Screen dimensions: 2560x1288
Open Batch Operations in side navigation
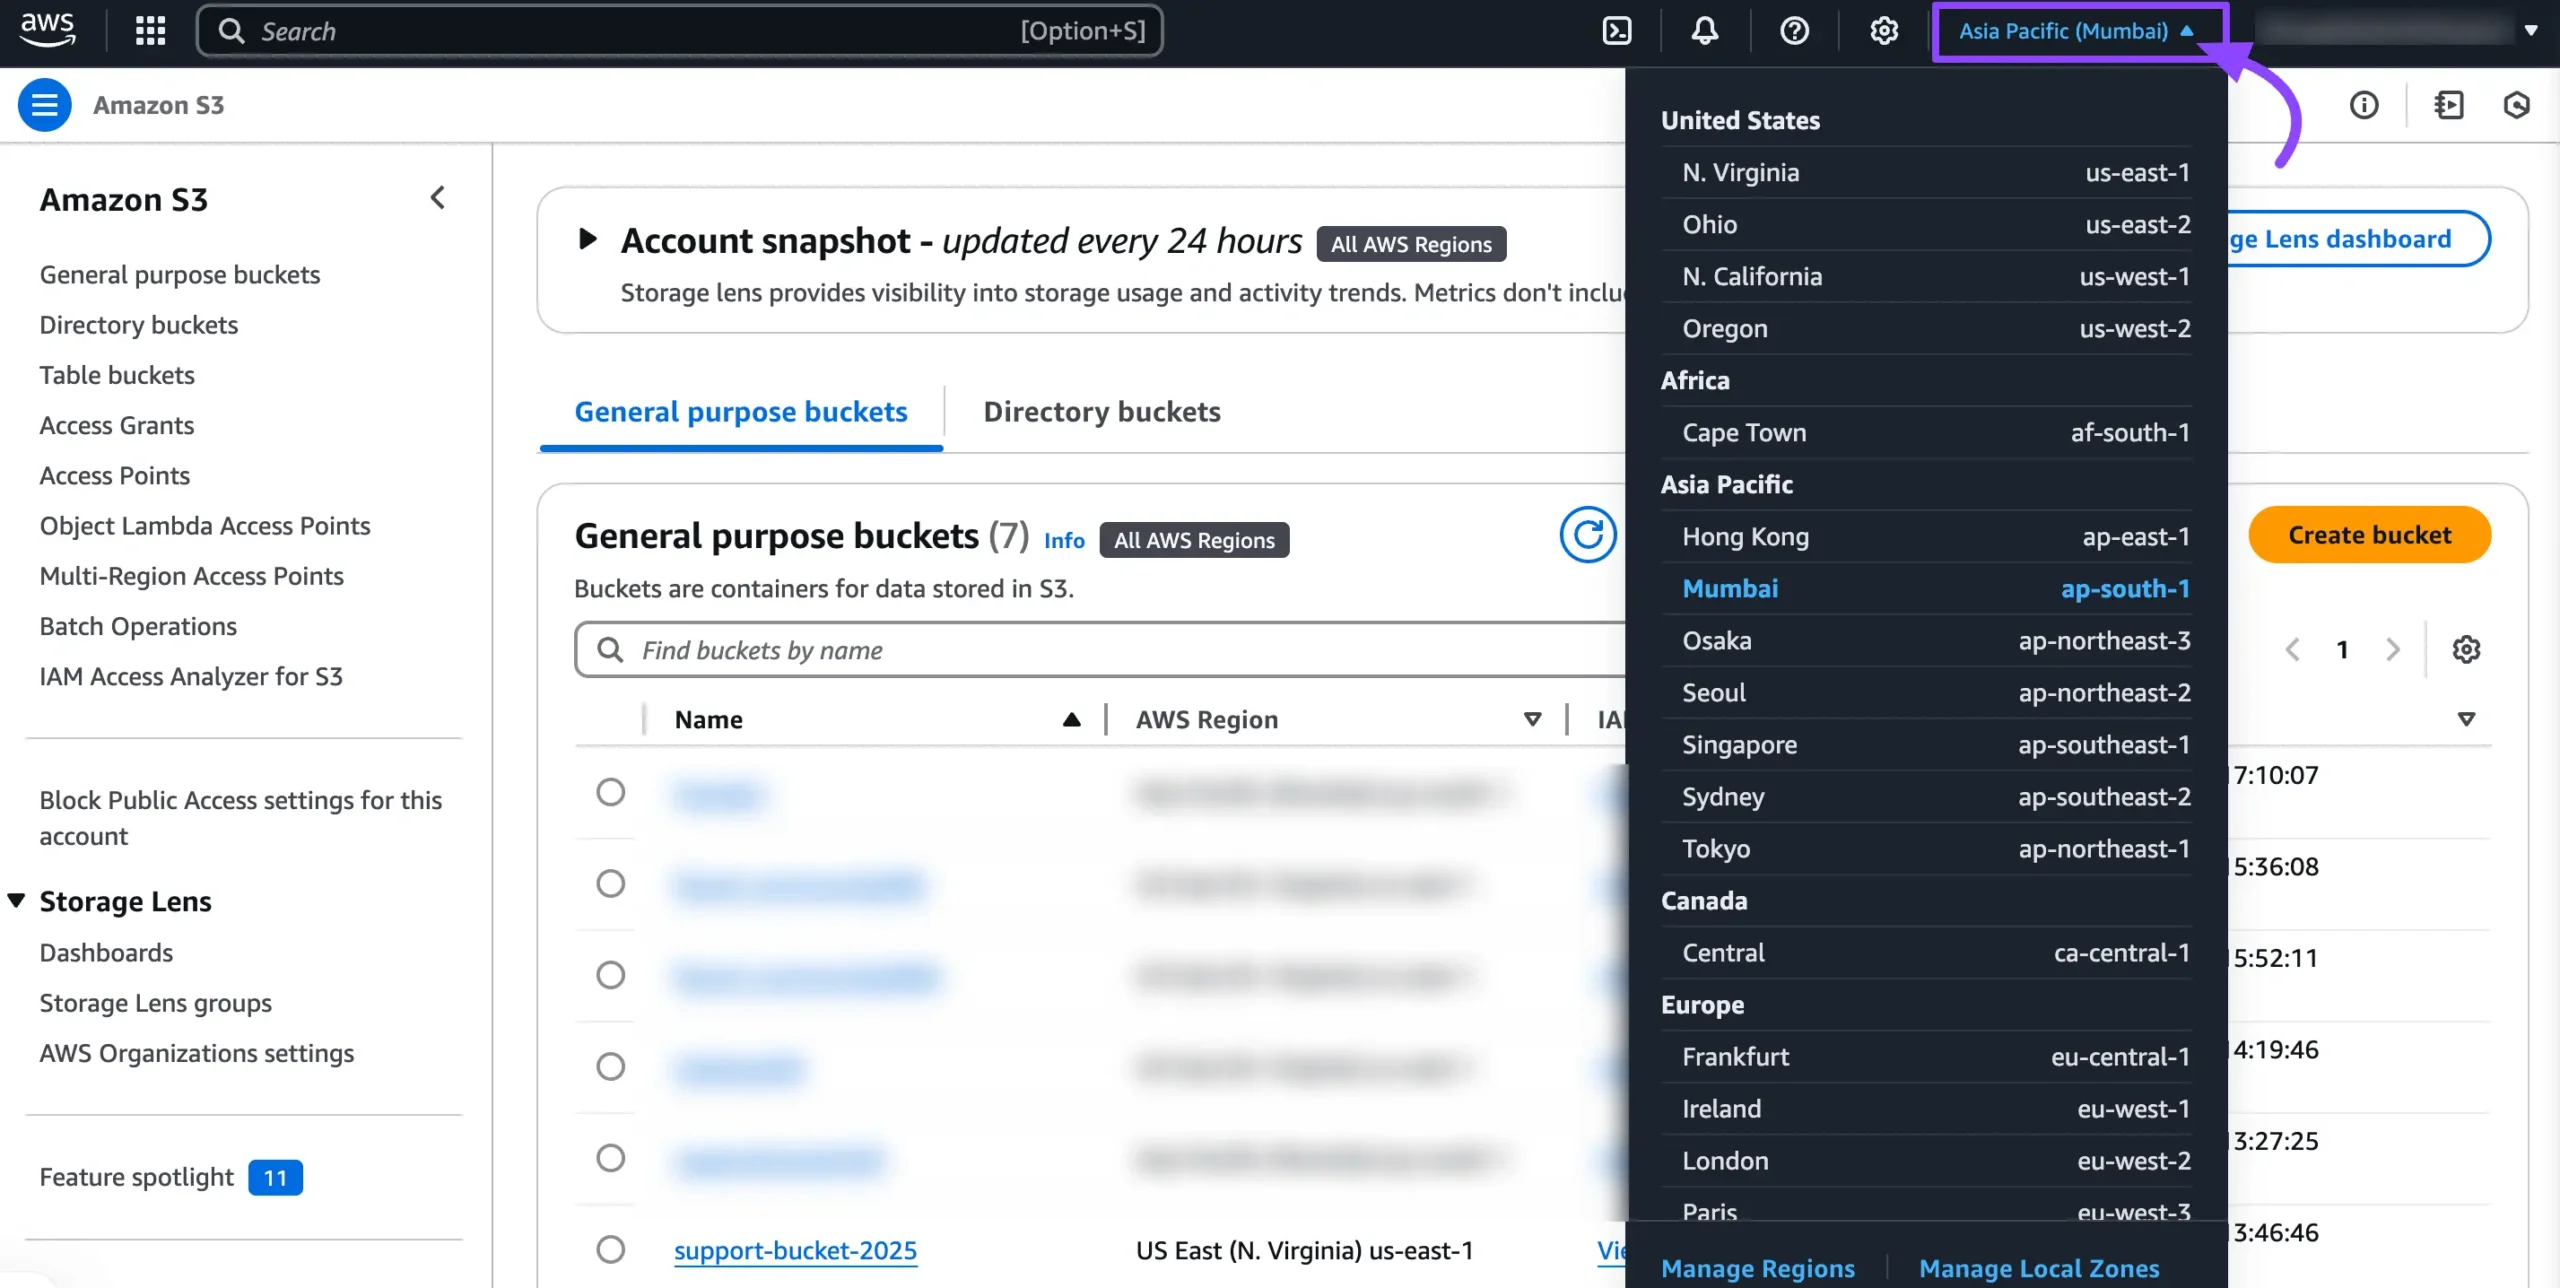pos(138,627)
